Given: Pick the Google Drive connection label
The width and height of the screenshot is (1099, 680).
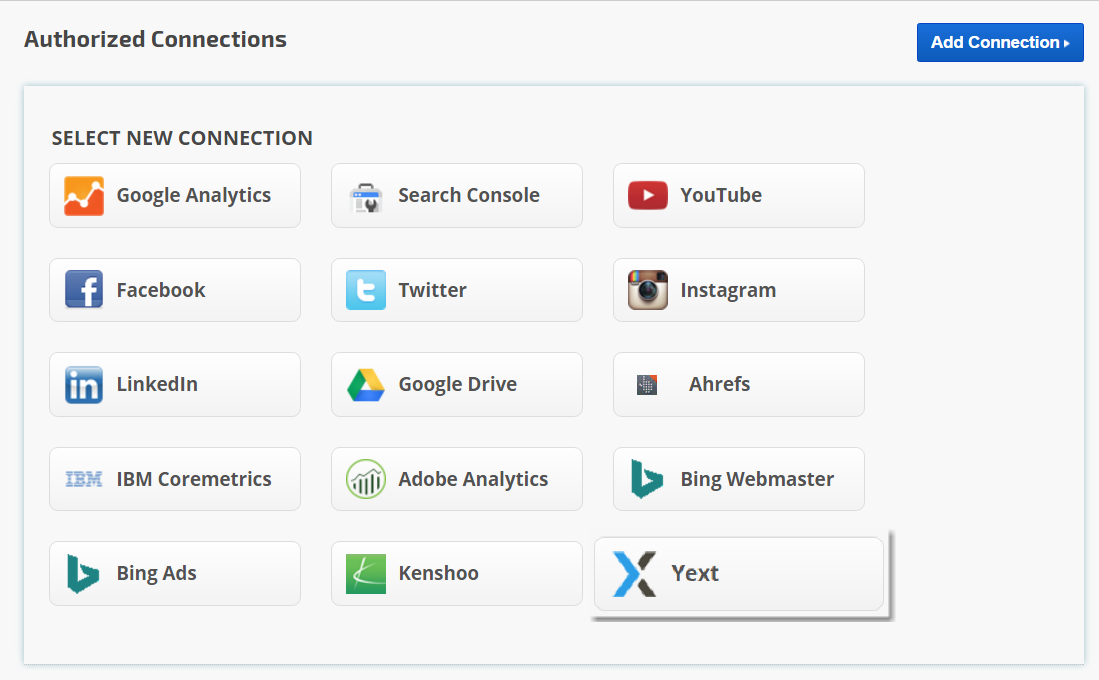Looking at the screenshot, I should tap(457, 385).
